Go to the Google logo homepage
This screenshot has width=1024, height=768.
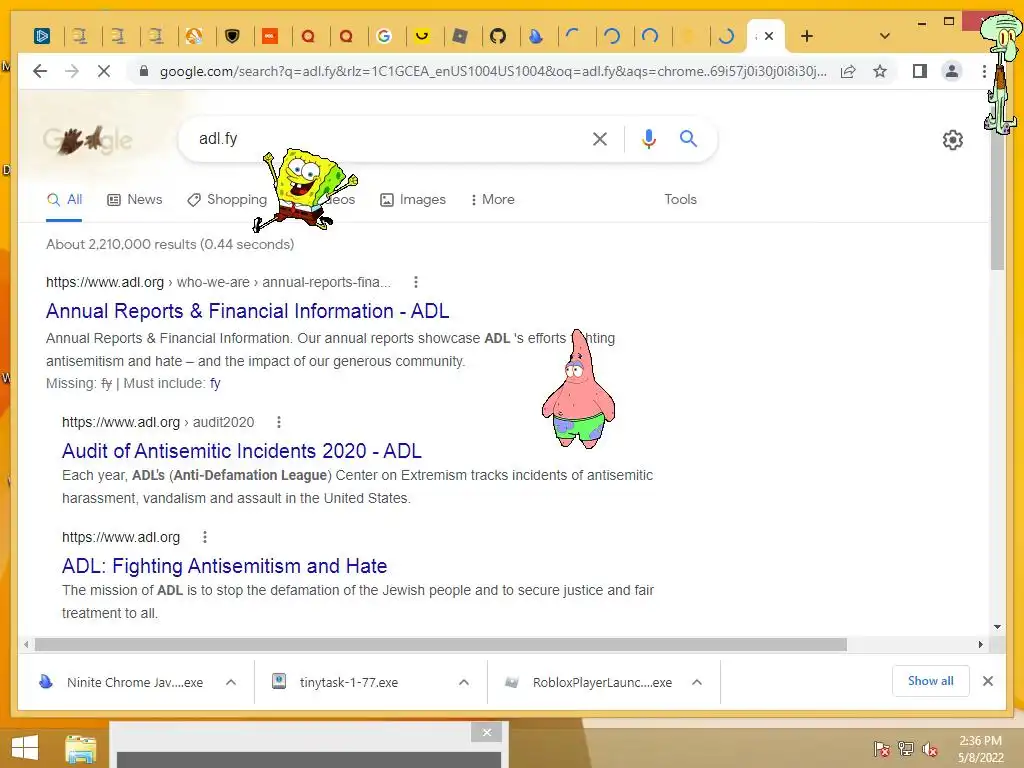click(88, 140)
